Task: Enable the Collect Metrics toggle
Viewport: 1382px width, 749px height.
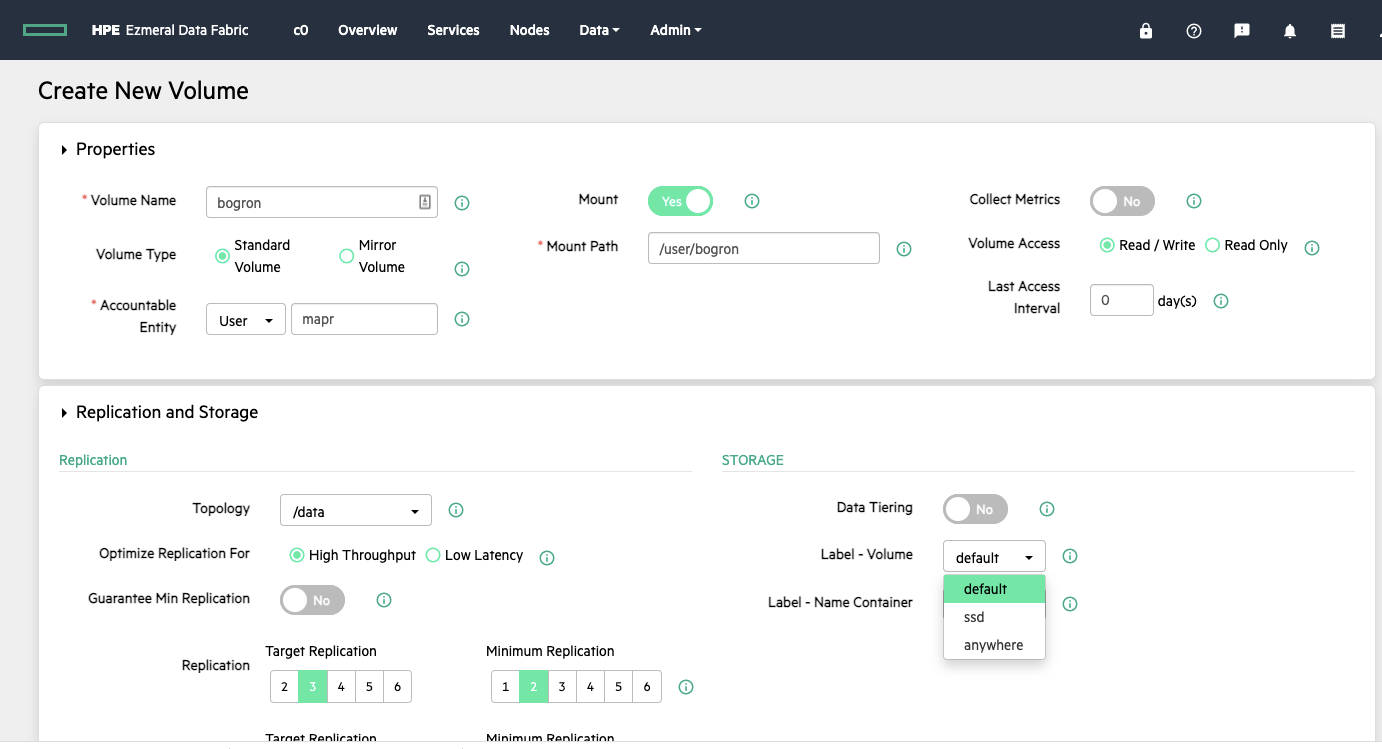Action: point(1122,201)
